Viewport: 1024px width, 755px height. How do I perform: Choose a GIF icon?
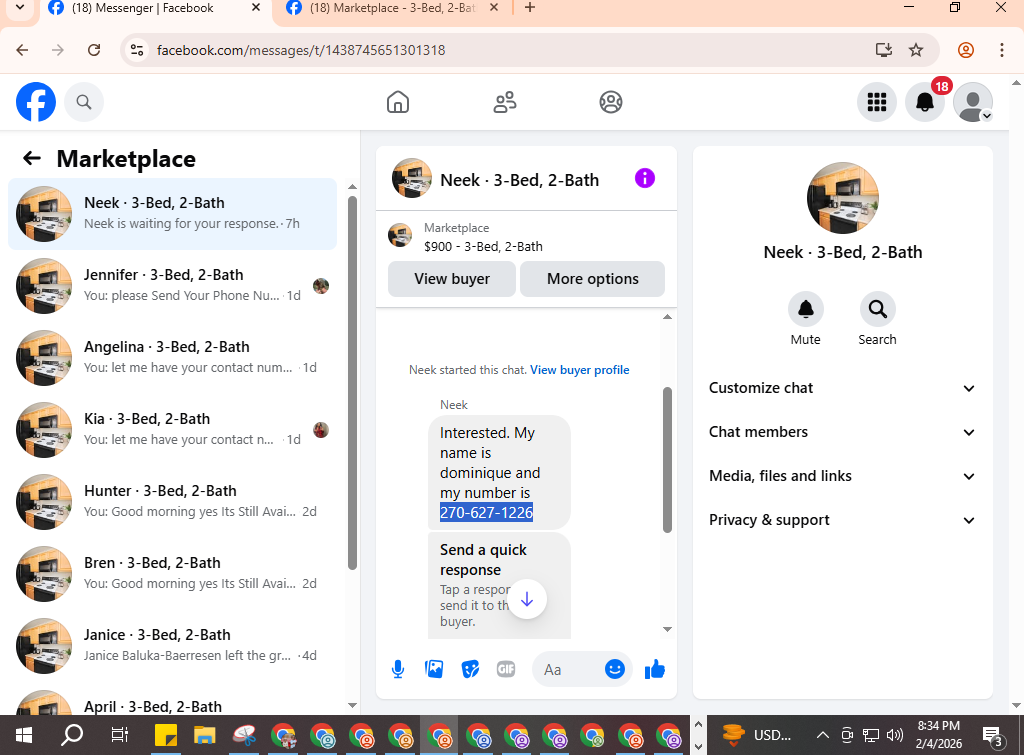506,669
